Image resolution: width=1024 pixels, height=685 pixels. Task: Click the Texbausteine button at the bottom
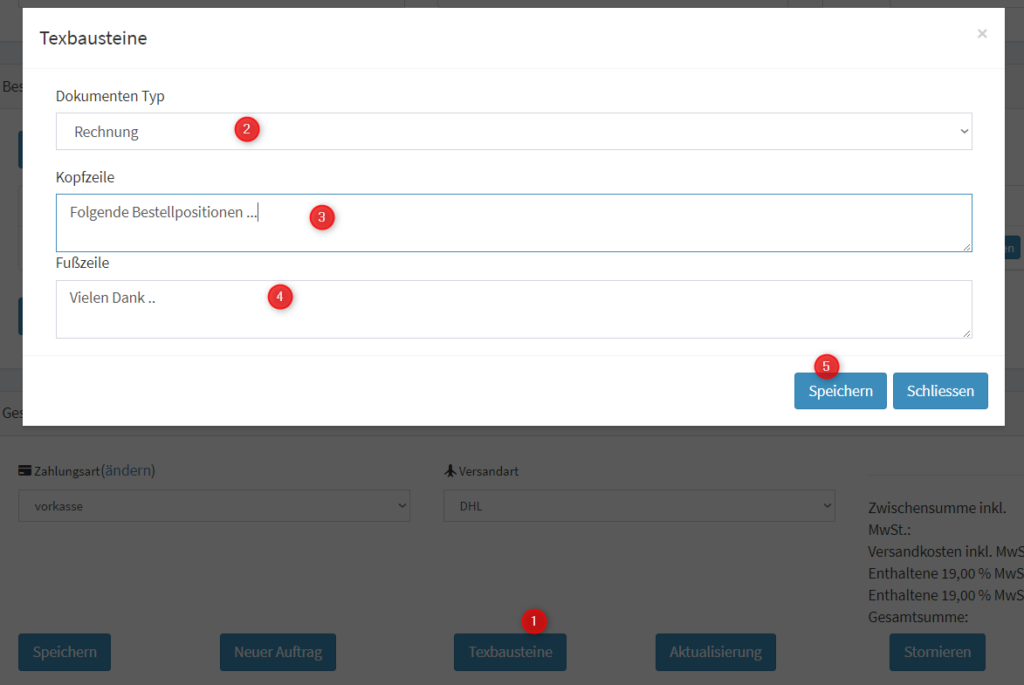(510, 652)
